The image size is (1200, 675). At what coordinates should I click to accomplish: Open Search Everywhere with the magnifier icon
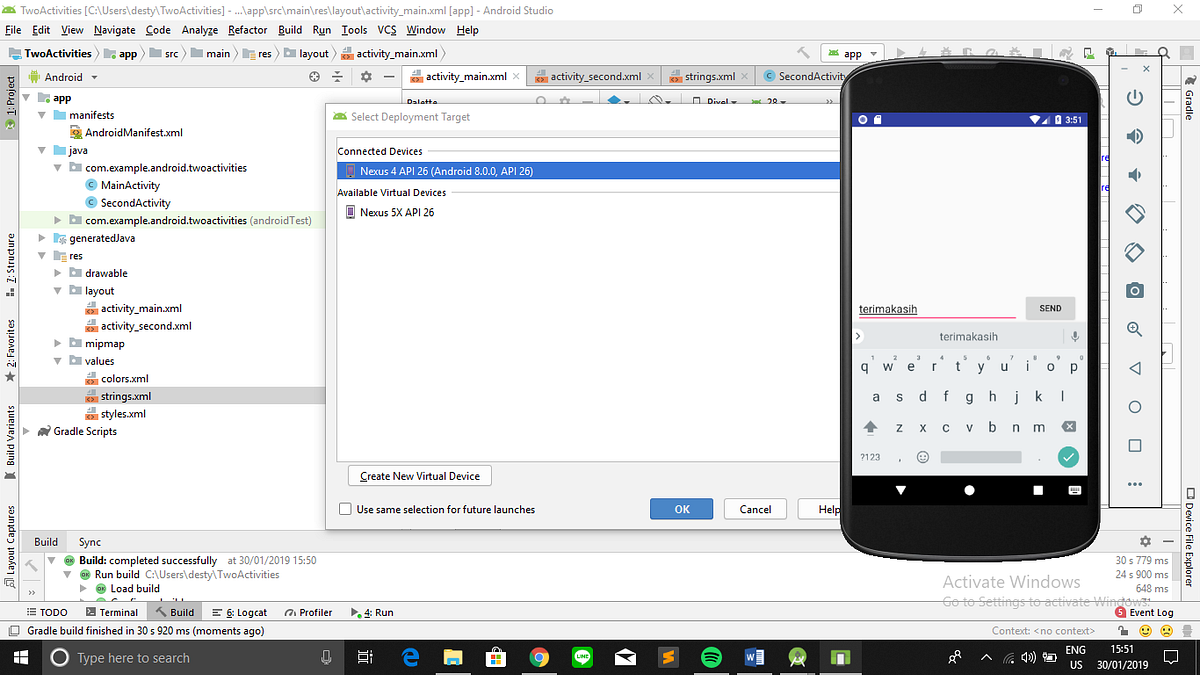(x=1162, y=52)
